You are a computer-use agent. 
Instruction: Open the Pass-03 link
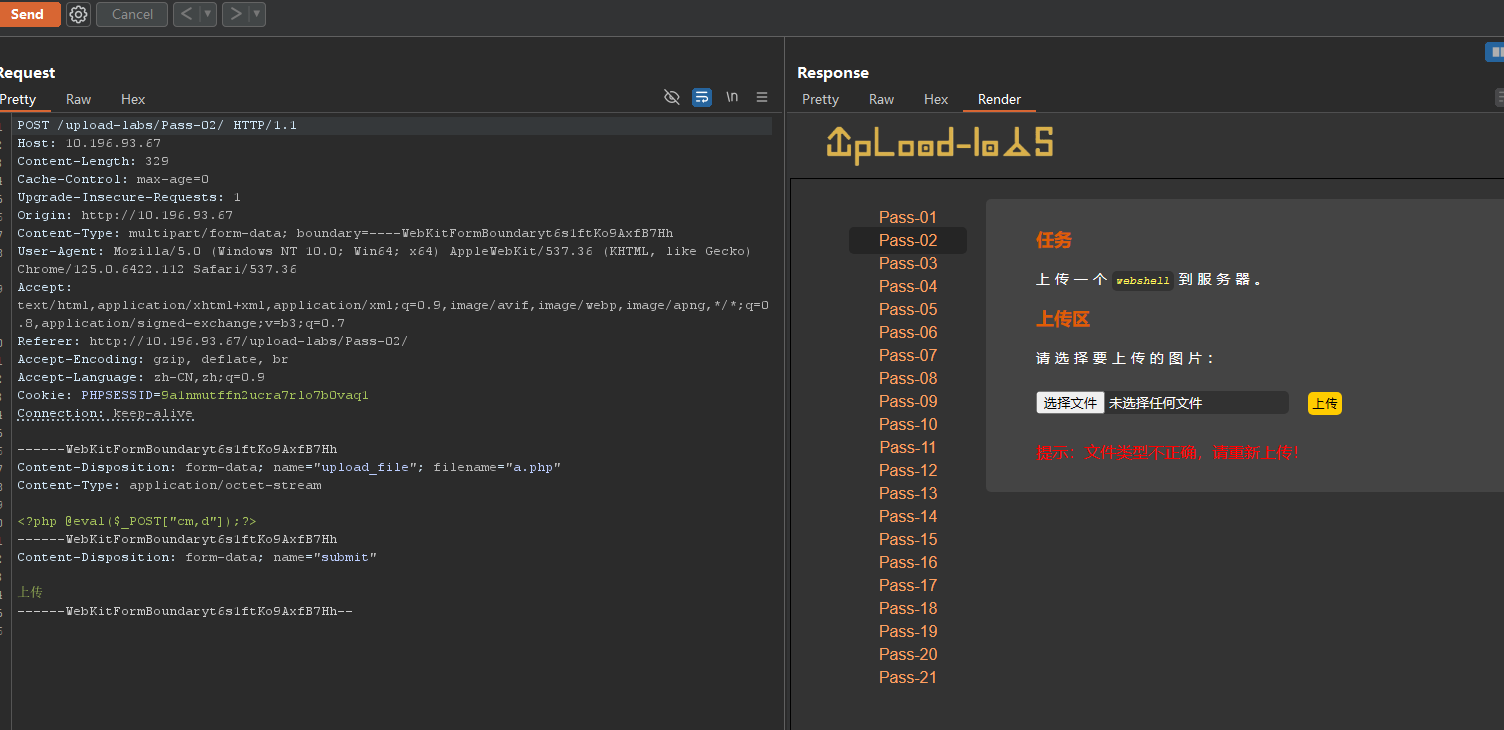coord(908,263)
